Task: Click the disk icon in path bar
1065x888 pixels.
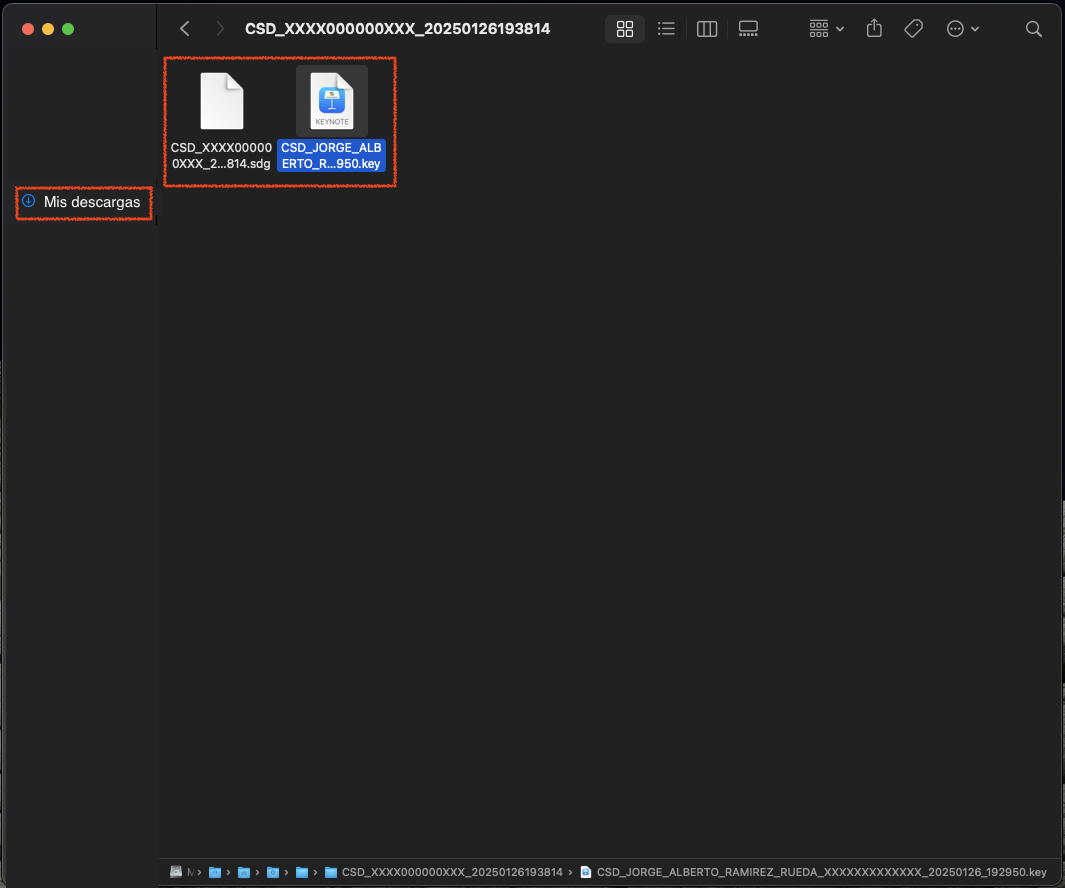Action: click(177, 872)
